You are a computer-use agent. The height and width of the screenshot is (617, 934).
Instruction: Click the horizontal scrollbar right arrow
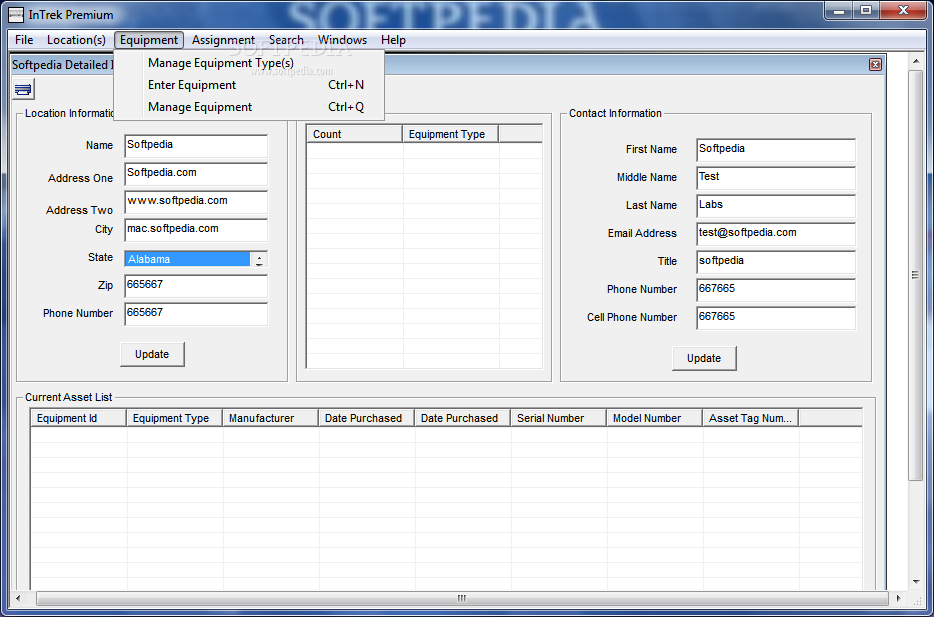pos(899,598)
